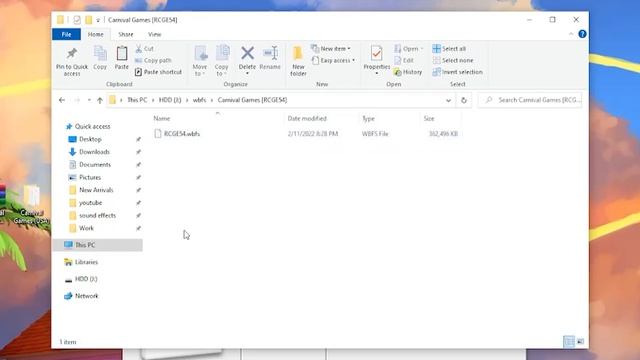Image resolution: width=640 pixels, height=360 pixels.
Task: Click the search box for Carnival Games
Action: (x=530, y=100)
